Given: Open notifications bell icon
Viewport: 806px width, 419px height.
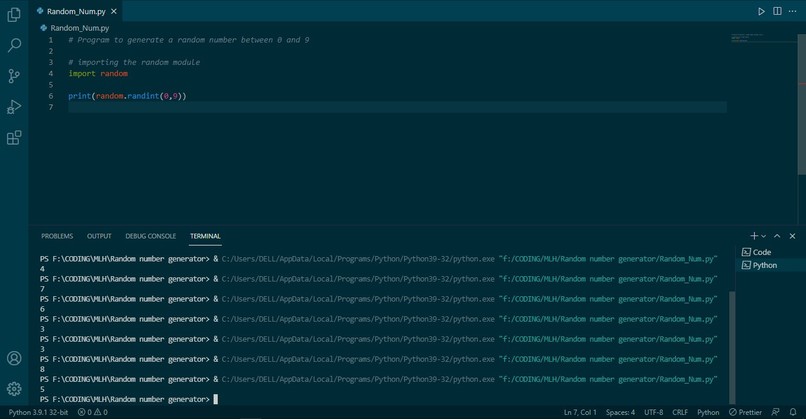Looking at the screenshot, I should point(793,412).
